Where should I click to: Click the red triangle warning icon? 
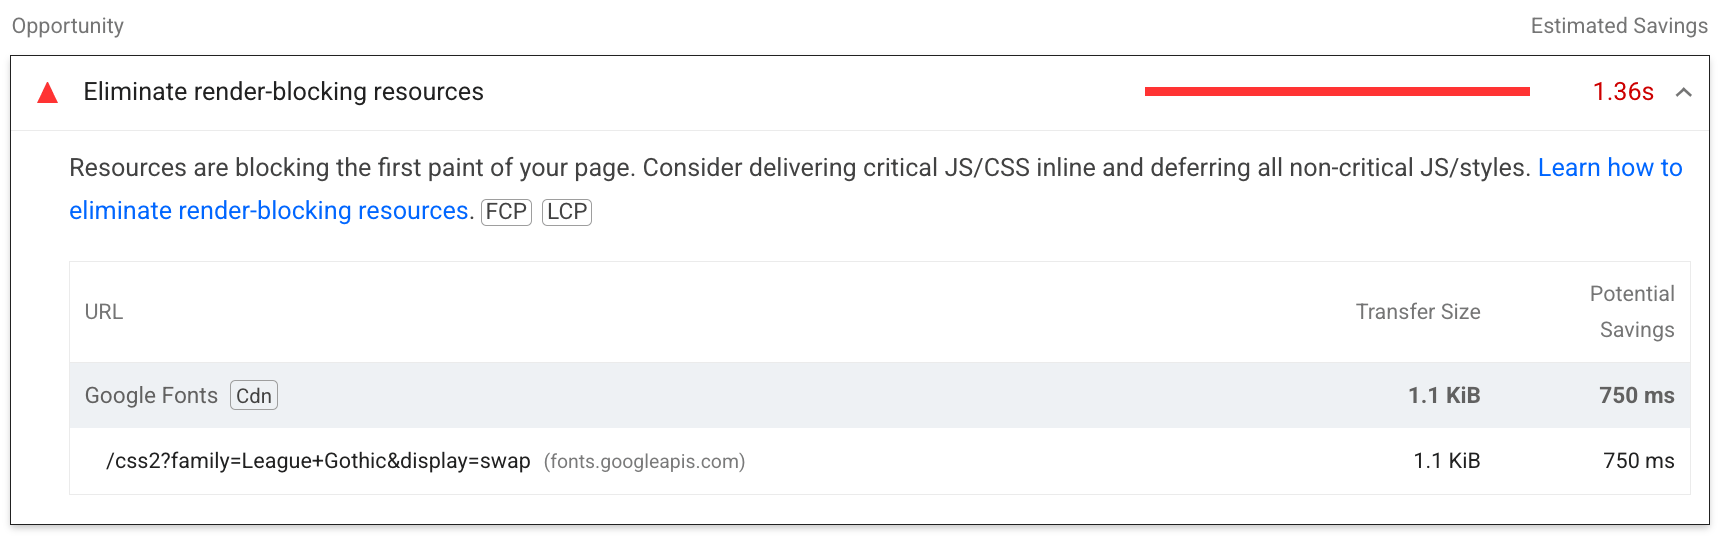47,93
